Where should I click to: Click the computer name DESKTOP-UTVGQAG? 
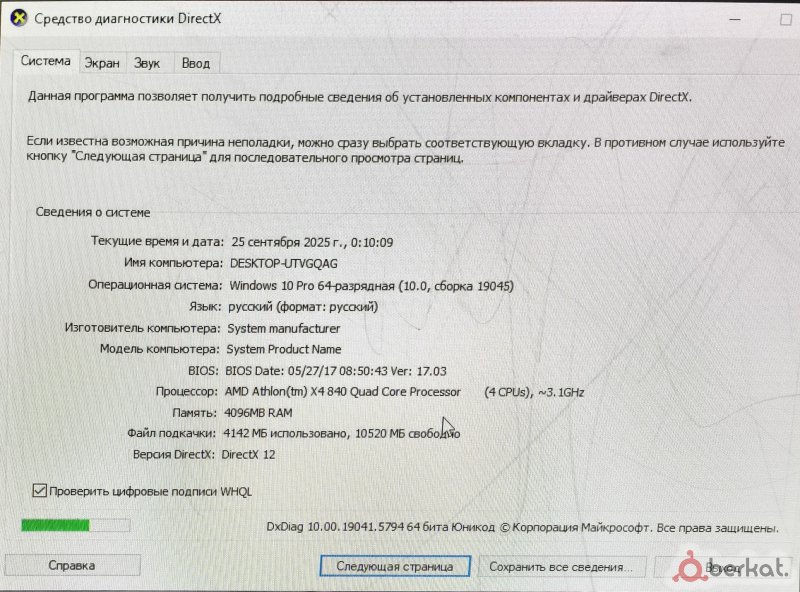[x=282, y=263]
